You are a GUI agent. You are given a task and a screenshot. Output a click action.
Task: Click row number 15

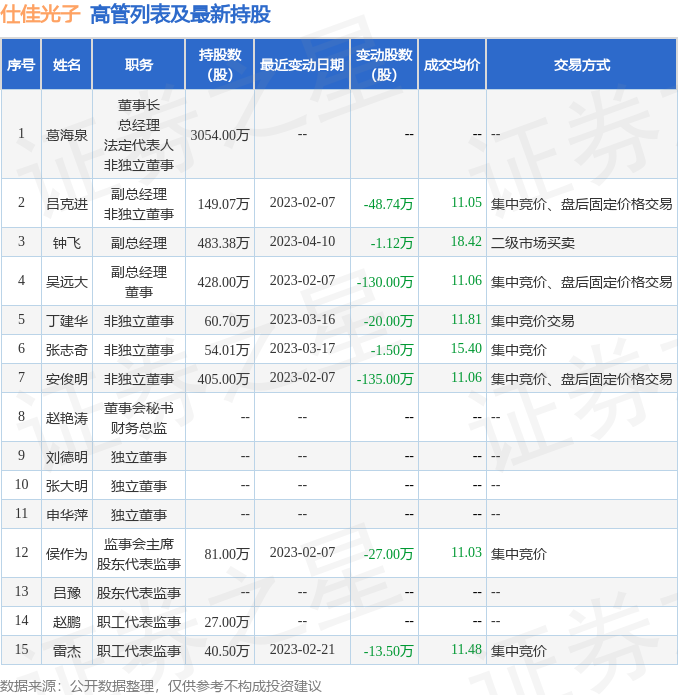tap(21, 649)
